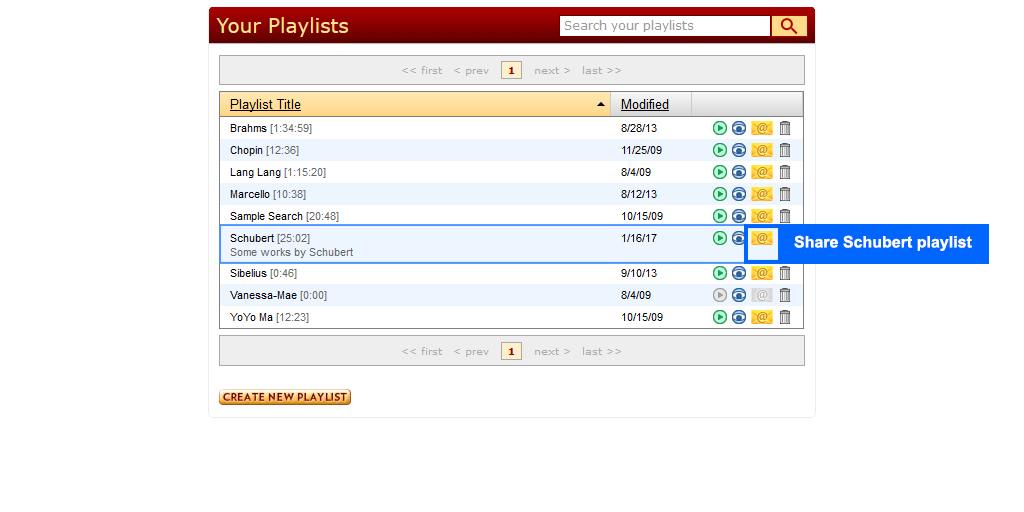Screen dimensions: 1024x512
Task: Open the Sample Search playlist
Action: pos(266,216)
